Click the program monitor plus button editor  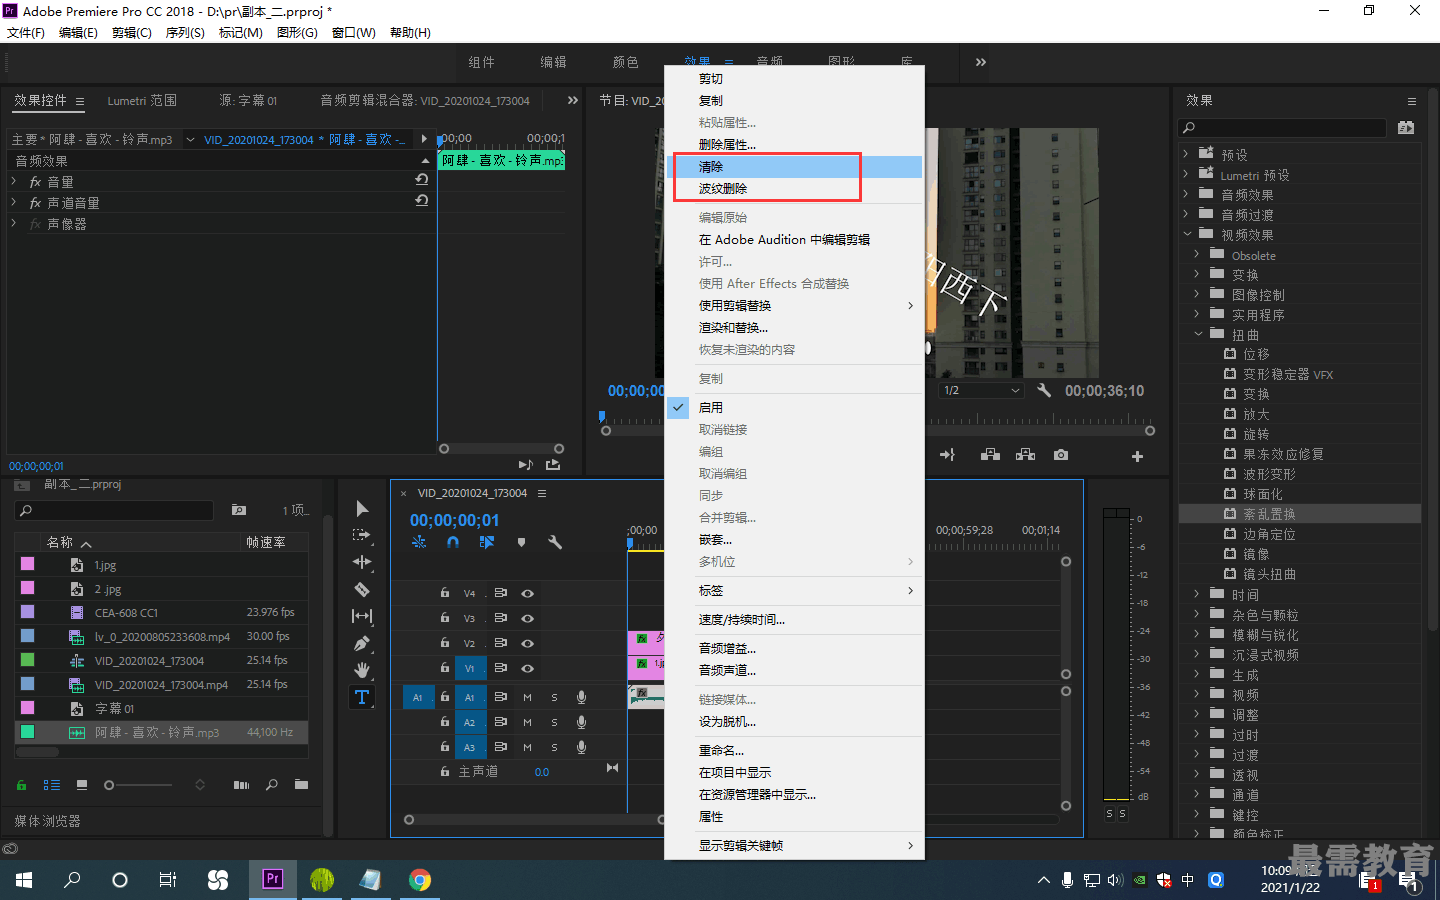1137,456
